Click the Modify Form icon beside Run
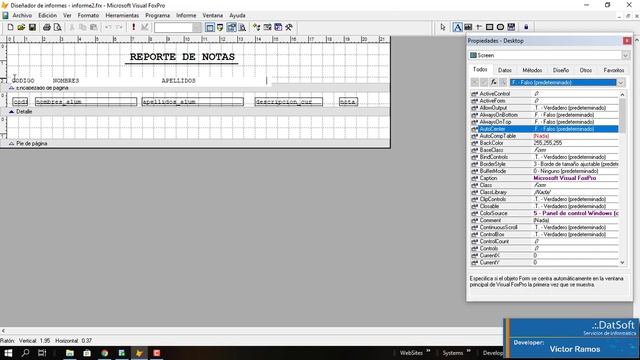Image resolution: width=640 pixels, height=360 pixels. pyautogui.click(x=144, y=27)
